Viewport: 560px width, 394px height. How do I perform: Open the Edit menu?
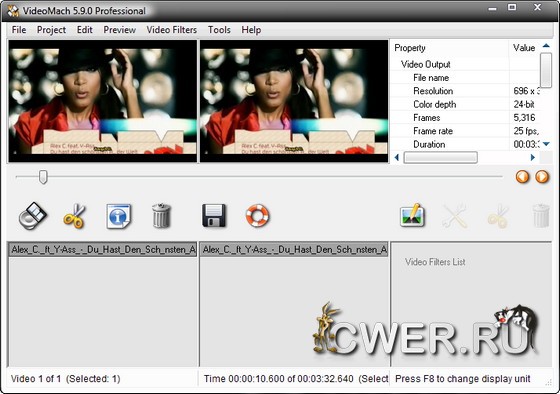[x=85, y=30]
